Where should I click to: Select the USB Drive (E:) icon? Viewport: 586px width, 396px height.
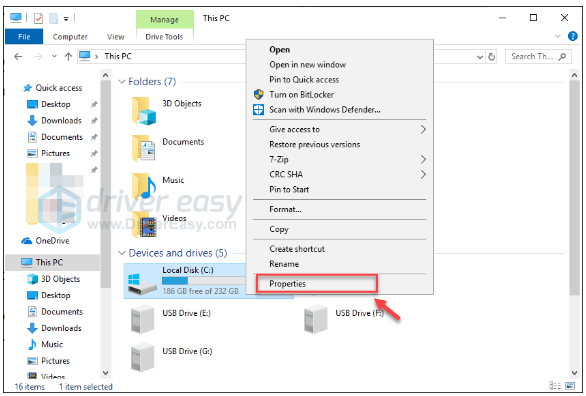142,319
